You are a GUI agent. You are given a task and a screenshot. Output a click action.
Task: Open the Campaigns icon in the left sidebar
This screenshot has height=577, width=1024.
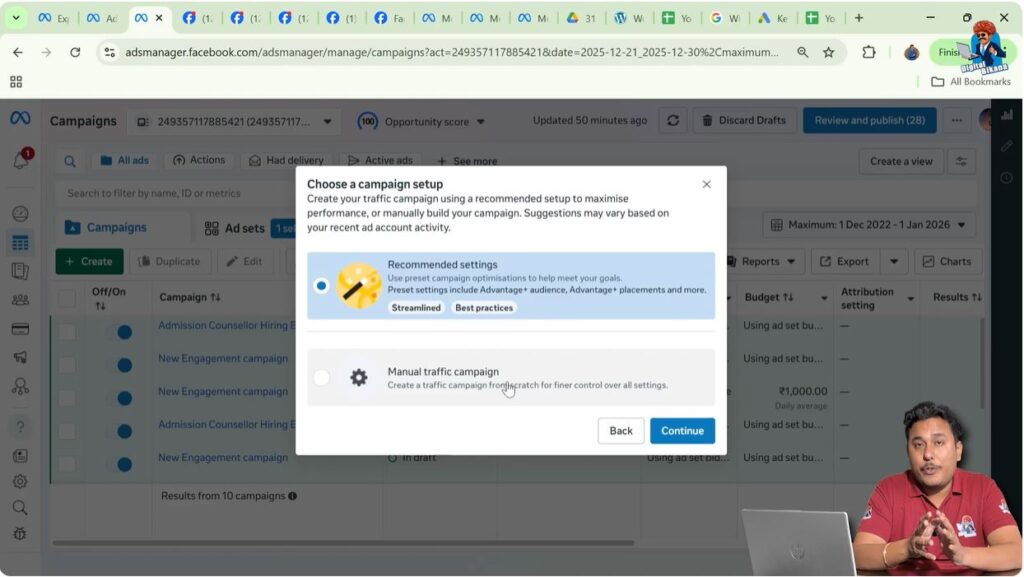coord(21,241)
